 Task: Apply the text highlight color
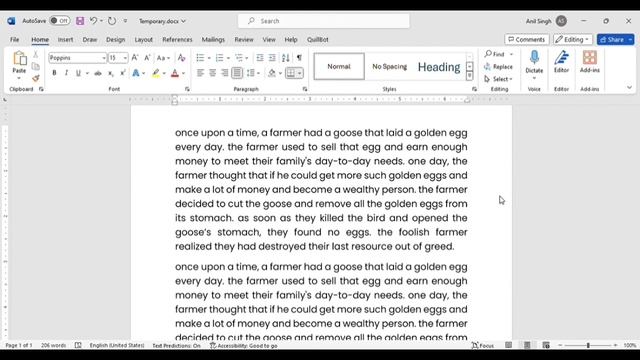156,73
